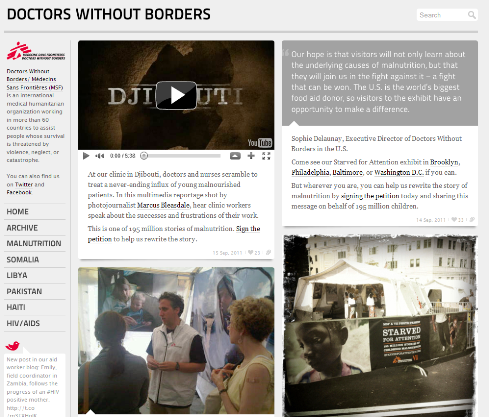
Task: Play the Djibouti video using the large button
Action: [176, 95]
